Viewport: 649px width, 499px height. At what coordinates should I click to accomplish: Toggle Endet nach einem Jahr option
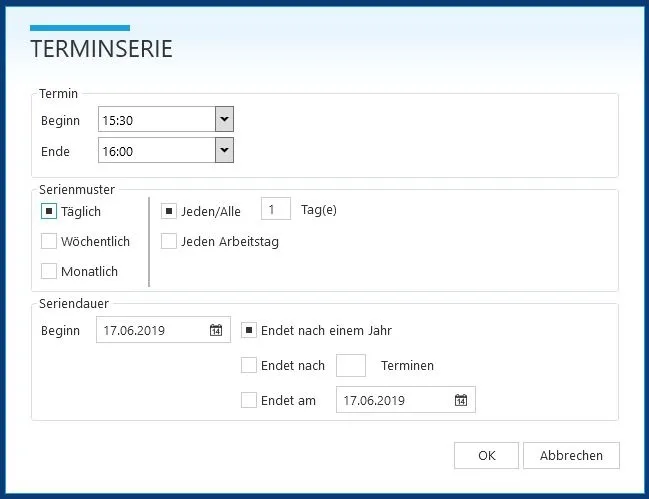(249, 330)
